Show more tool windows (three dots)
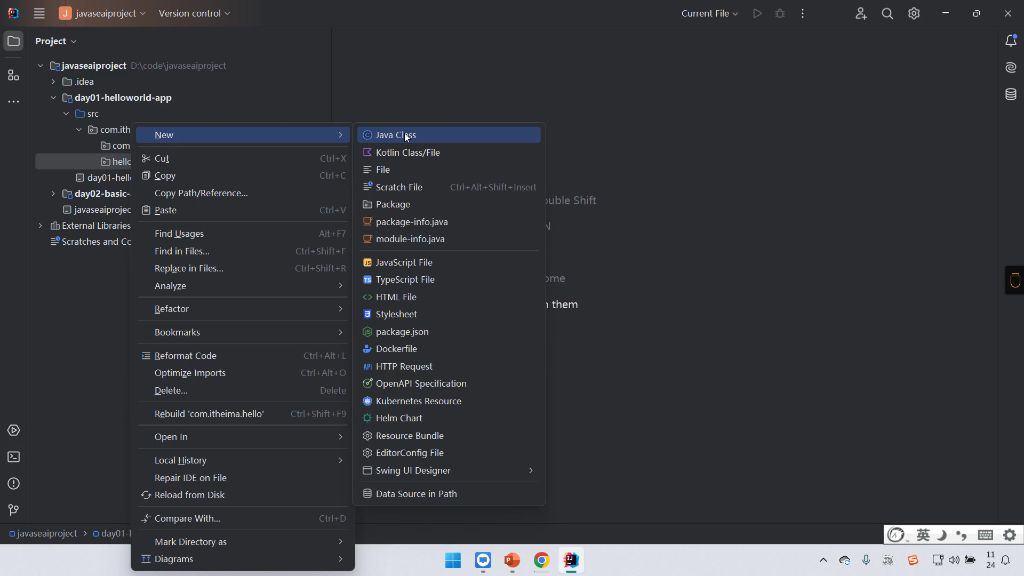This screenshot has height=576, width=1024. [13, 102]
